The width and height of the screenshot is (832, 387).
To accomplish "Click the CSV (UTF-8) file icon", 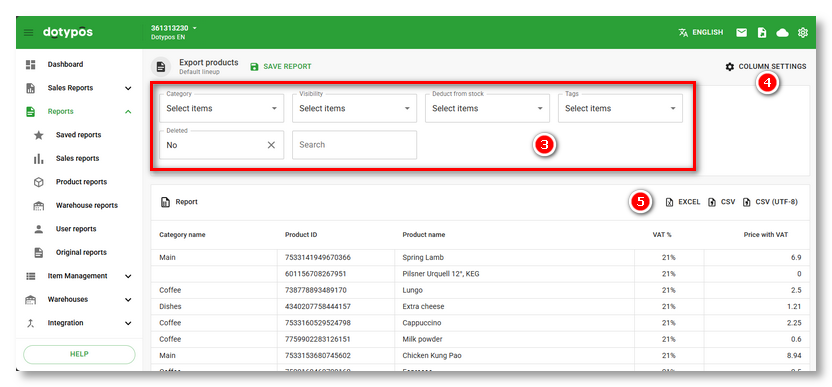I will point(747,202).
